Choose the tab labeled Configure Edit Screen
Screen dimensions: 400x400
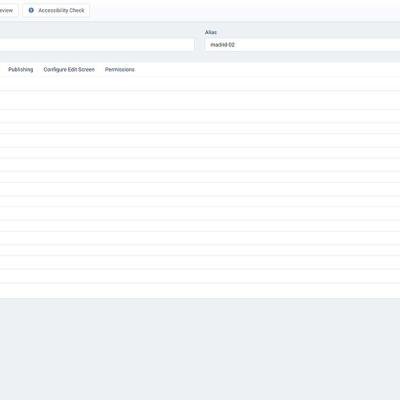pos(69,69)
